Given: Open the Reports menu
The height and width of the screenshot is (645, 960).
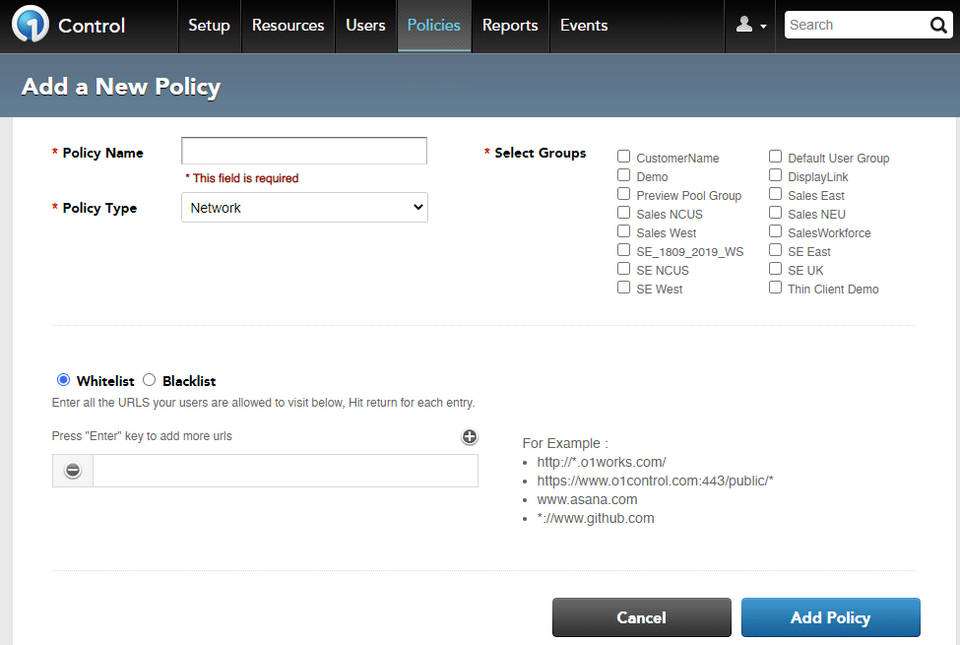Looking at the screenshot, I should click(x=509, y=25).
